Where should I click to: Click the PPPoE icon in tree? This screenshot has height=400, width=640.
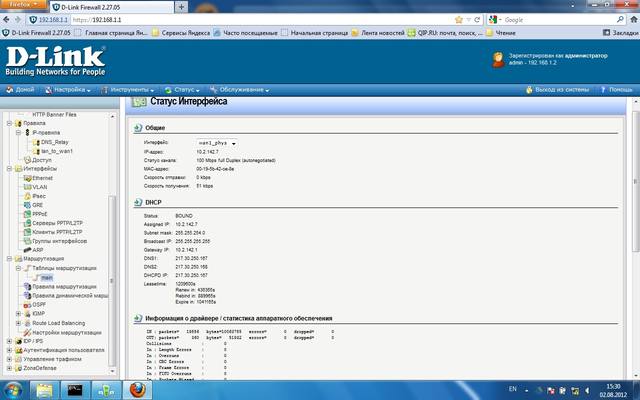point(27,214)
